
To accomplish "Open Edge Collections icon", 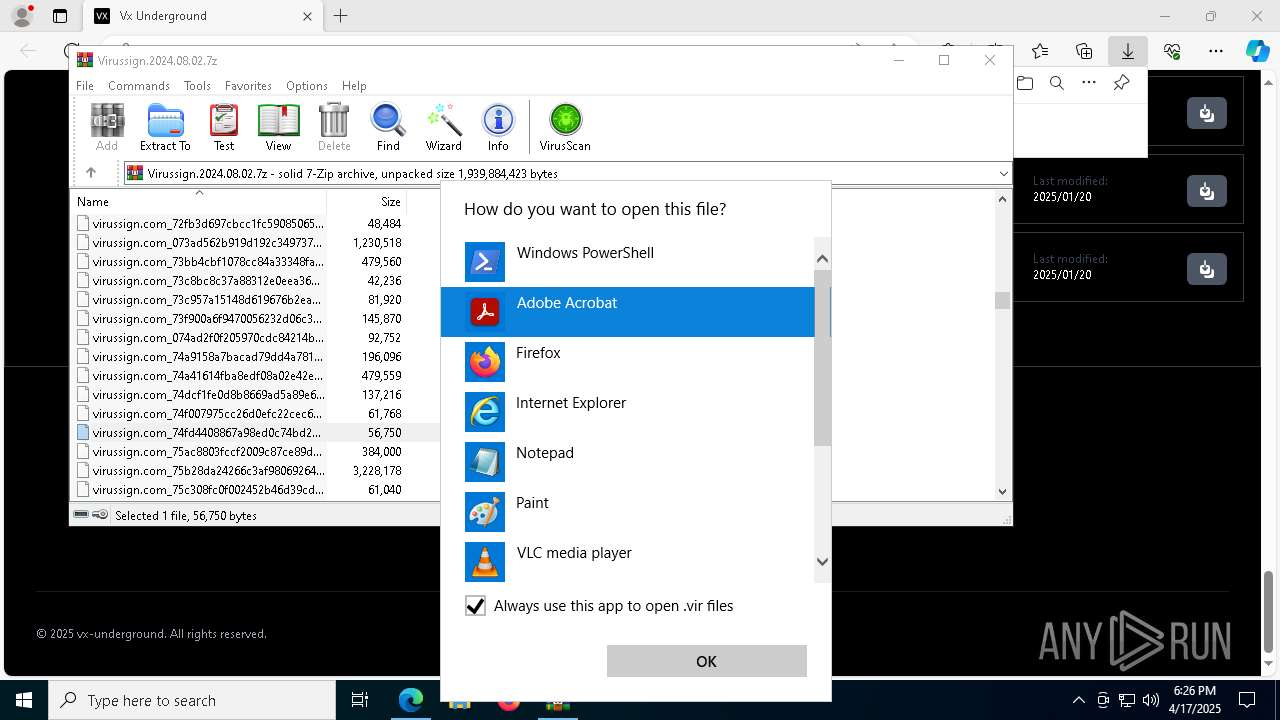I will tap(1084, 51).
